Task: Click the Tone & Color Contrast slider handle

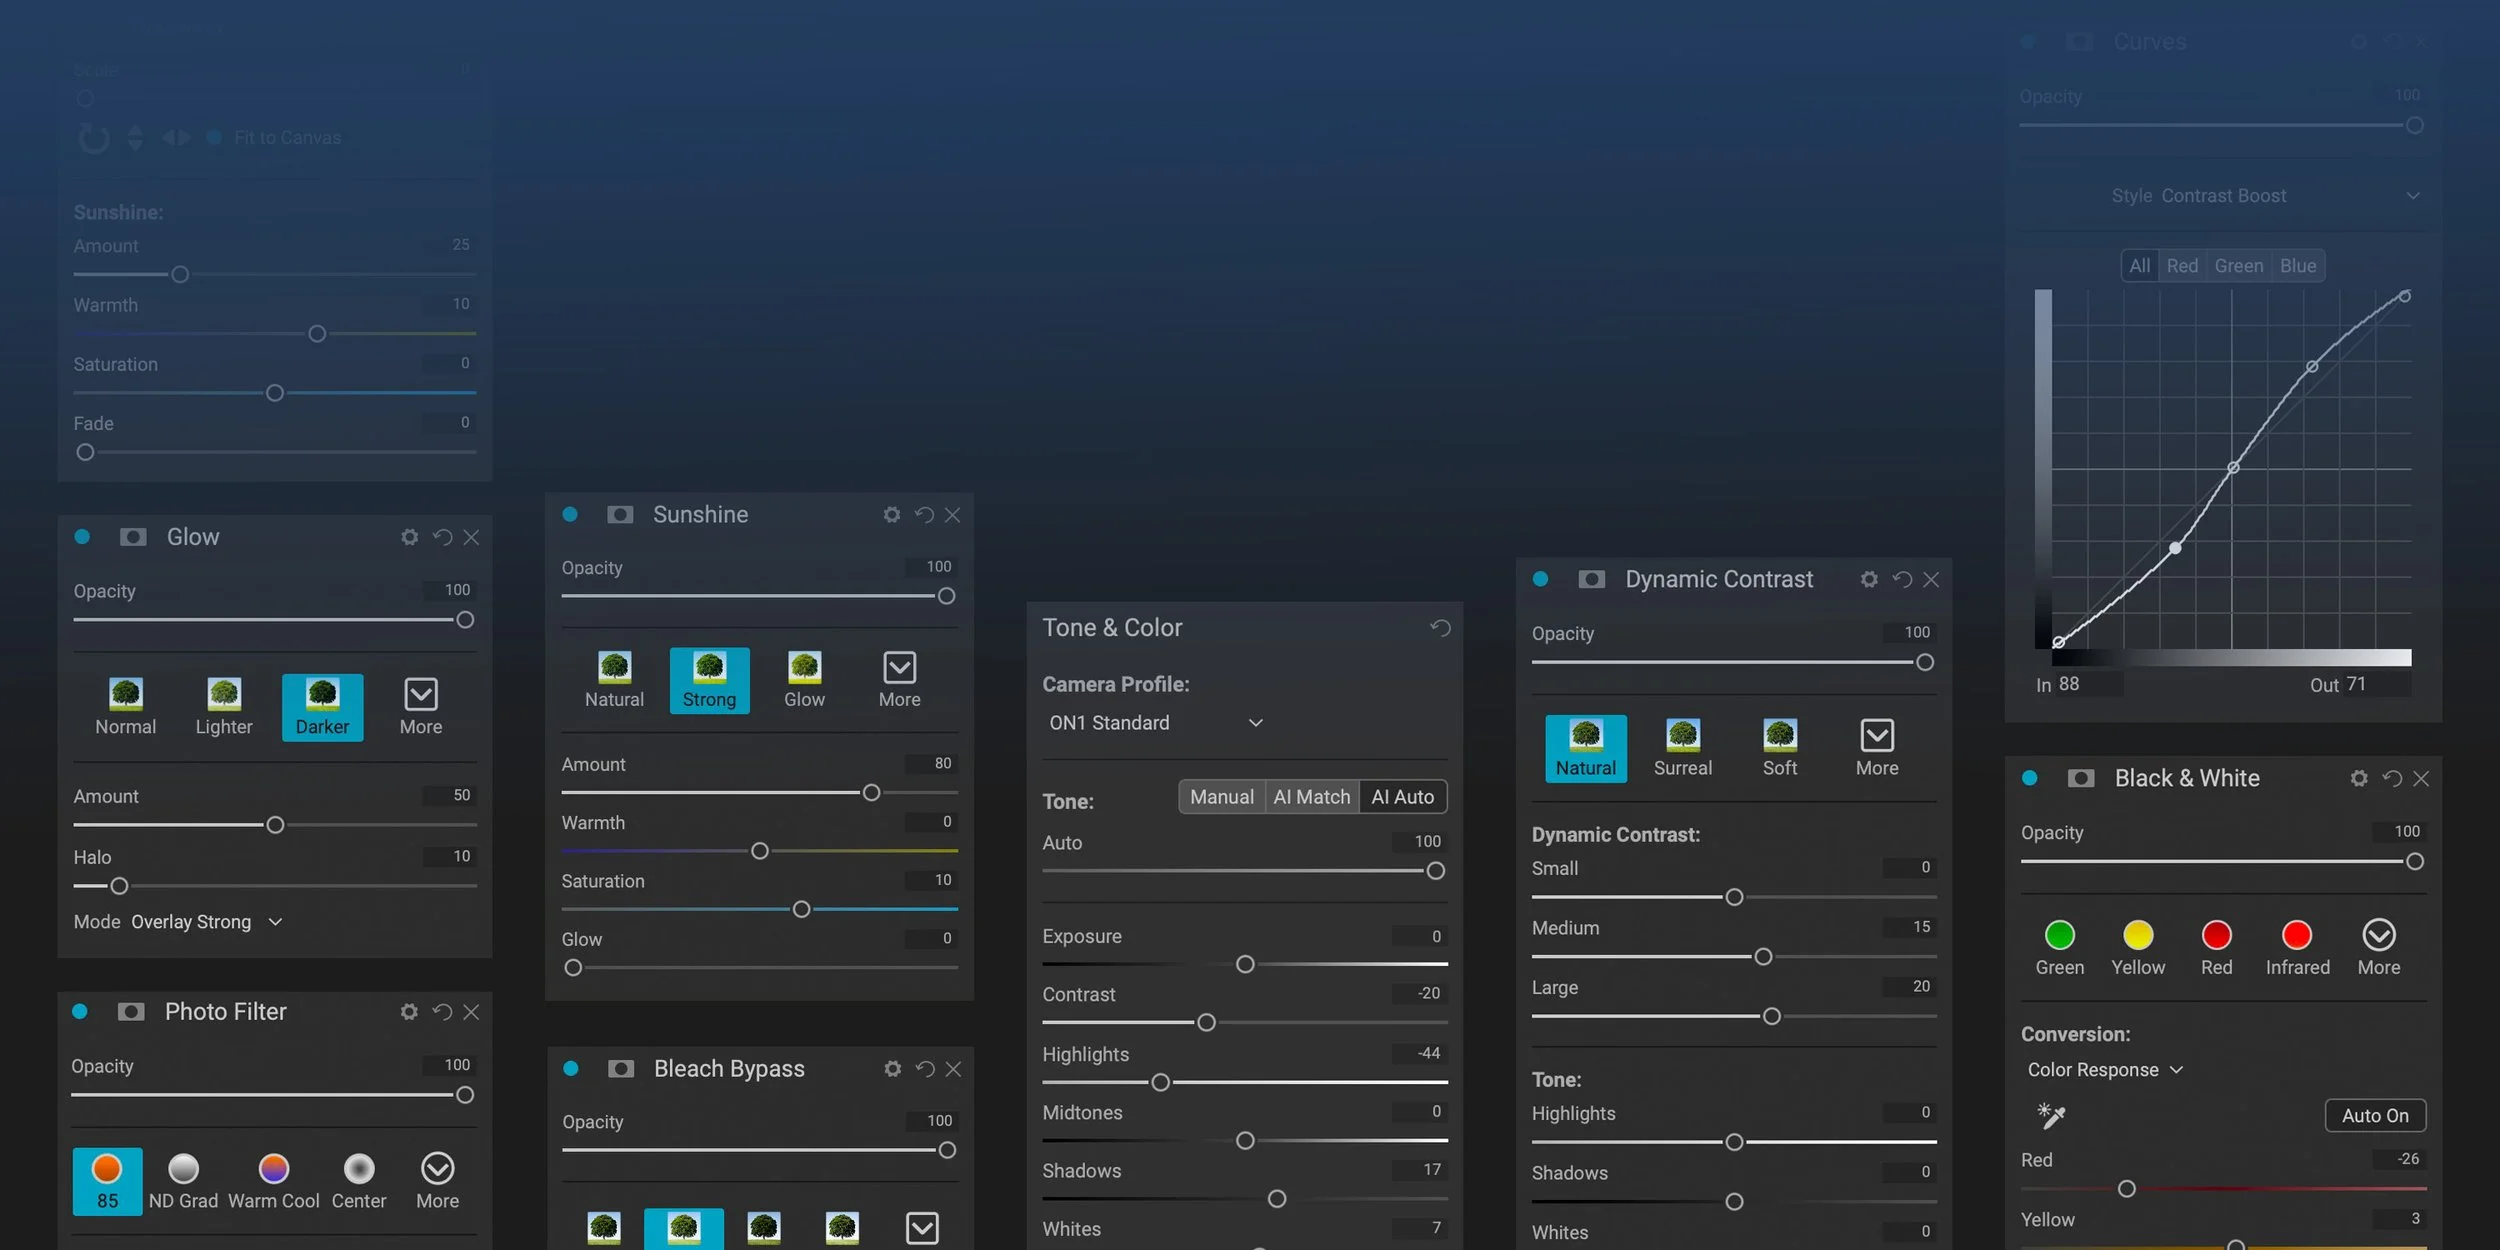Action: pos(1206,1023)
